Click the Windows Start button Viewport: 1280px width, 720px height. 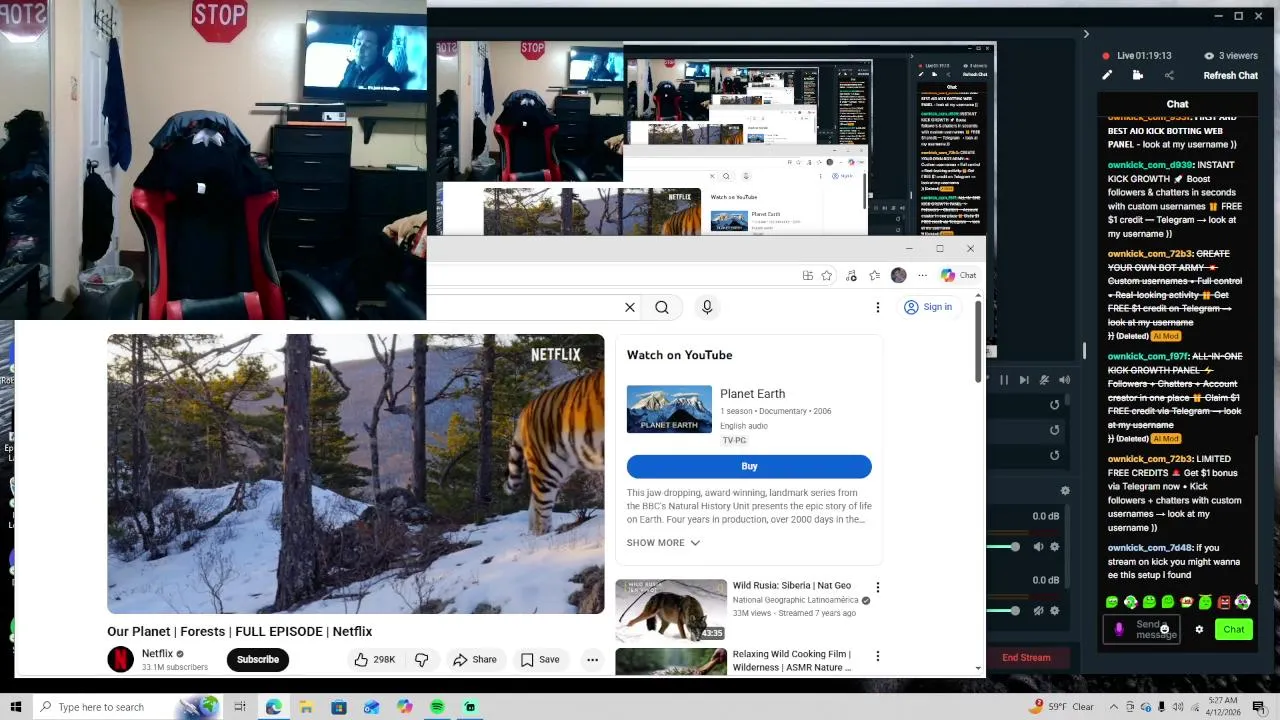pos(15,707)
